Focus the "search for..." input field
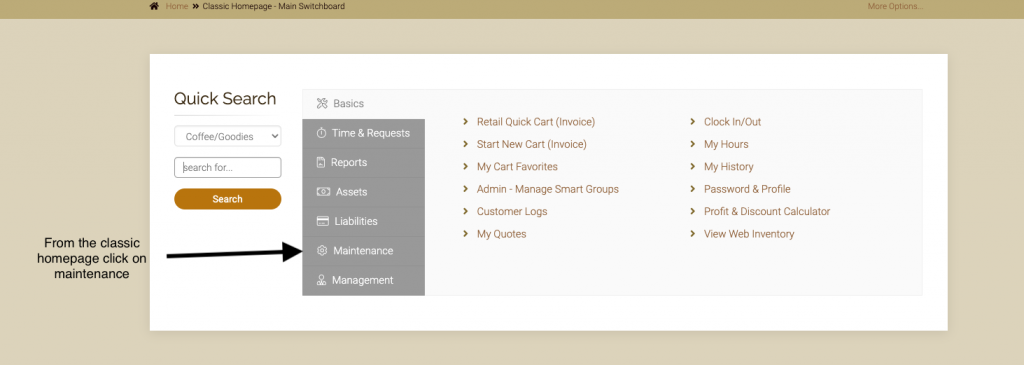This screenshot has width=1024, height=365. click(x=227, y=167)
